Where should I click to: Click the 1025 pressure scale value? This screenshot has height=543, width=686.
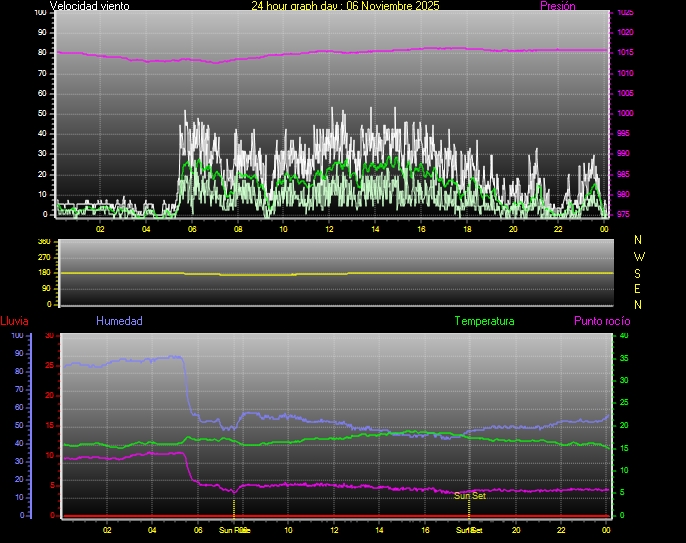tap(624, 13)
